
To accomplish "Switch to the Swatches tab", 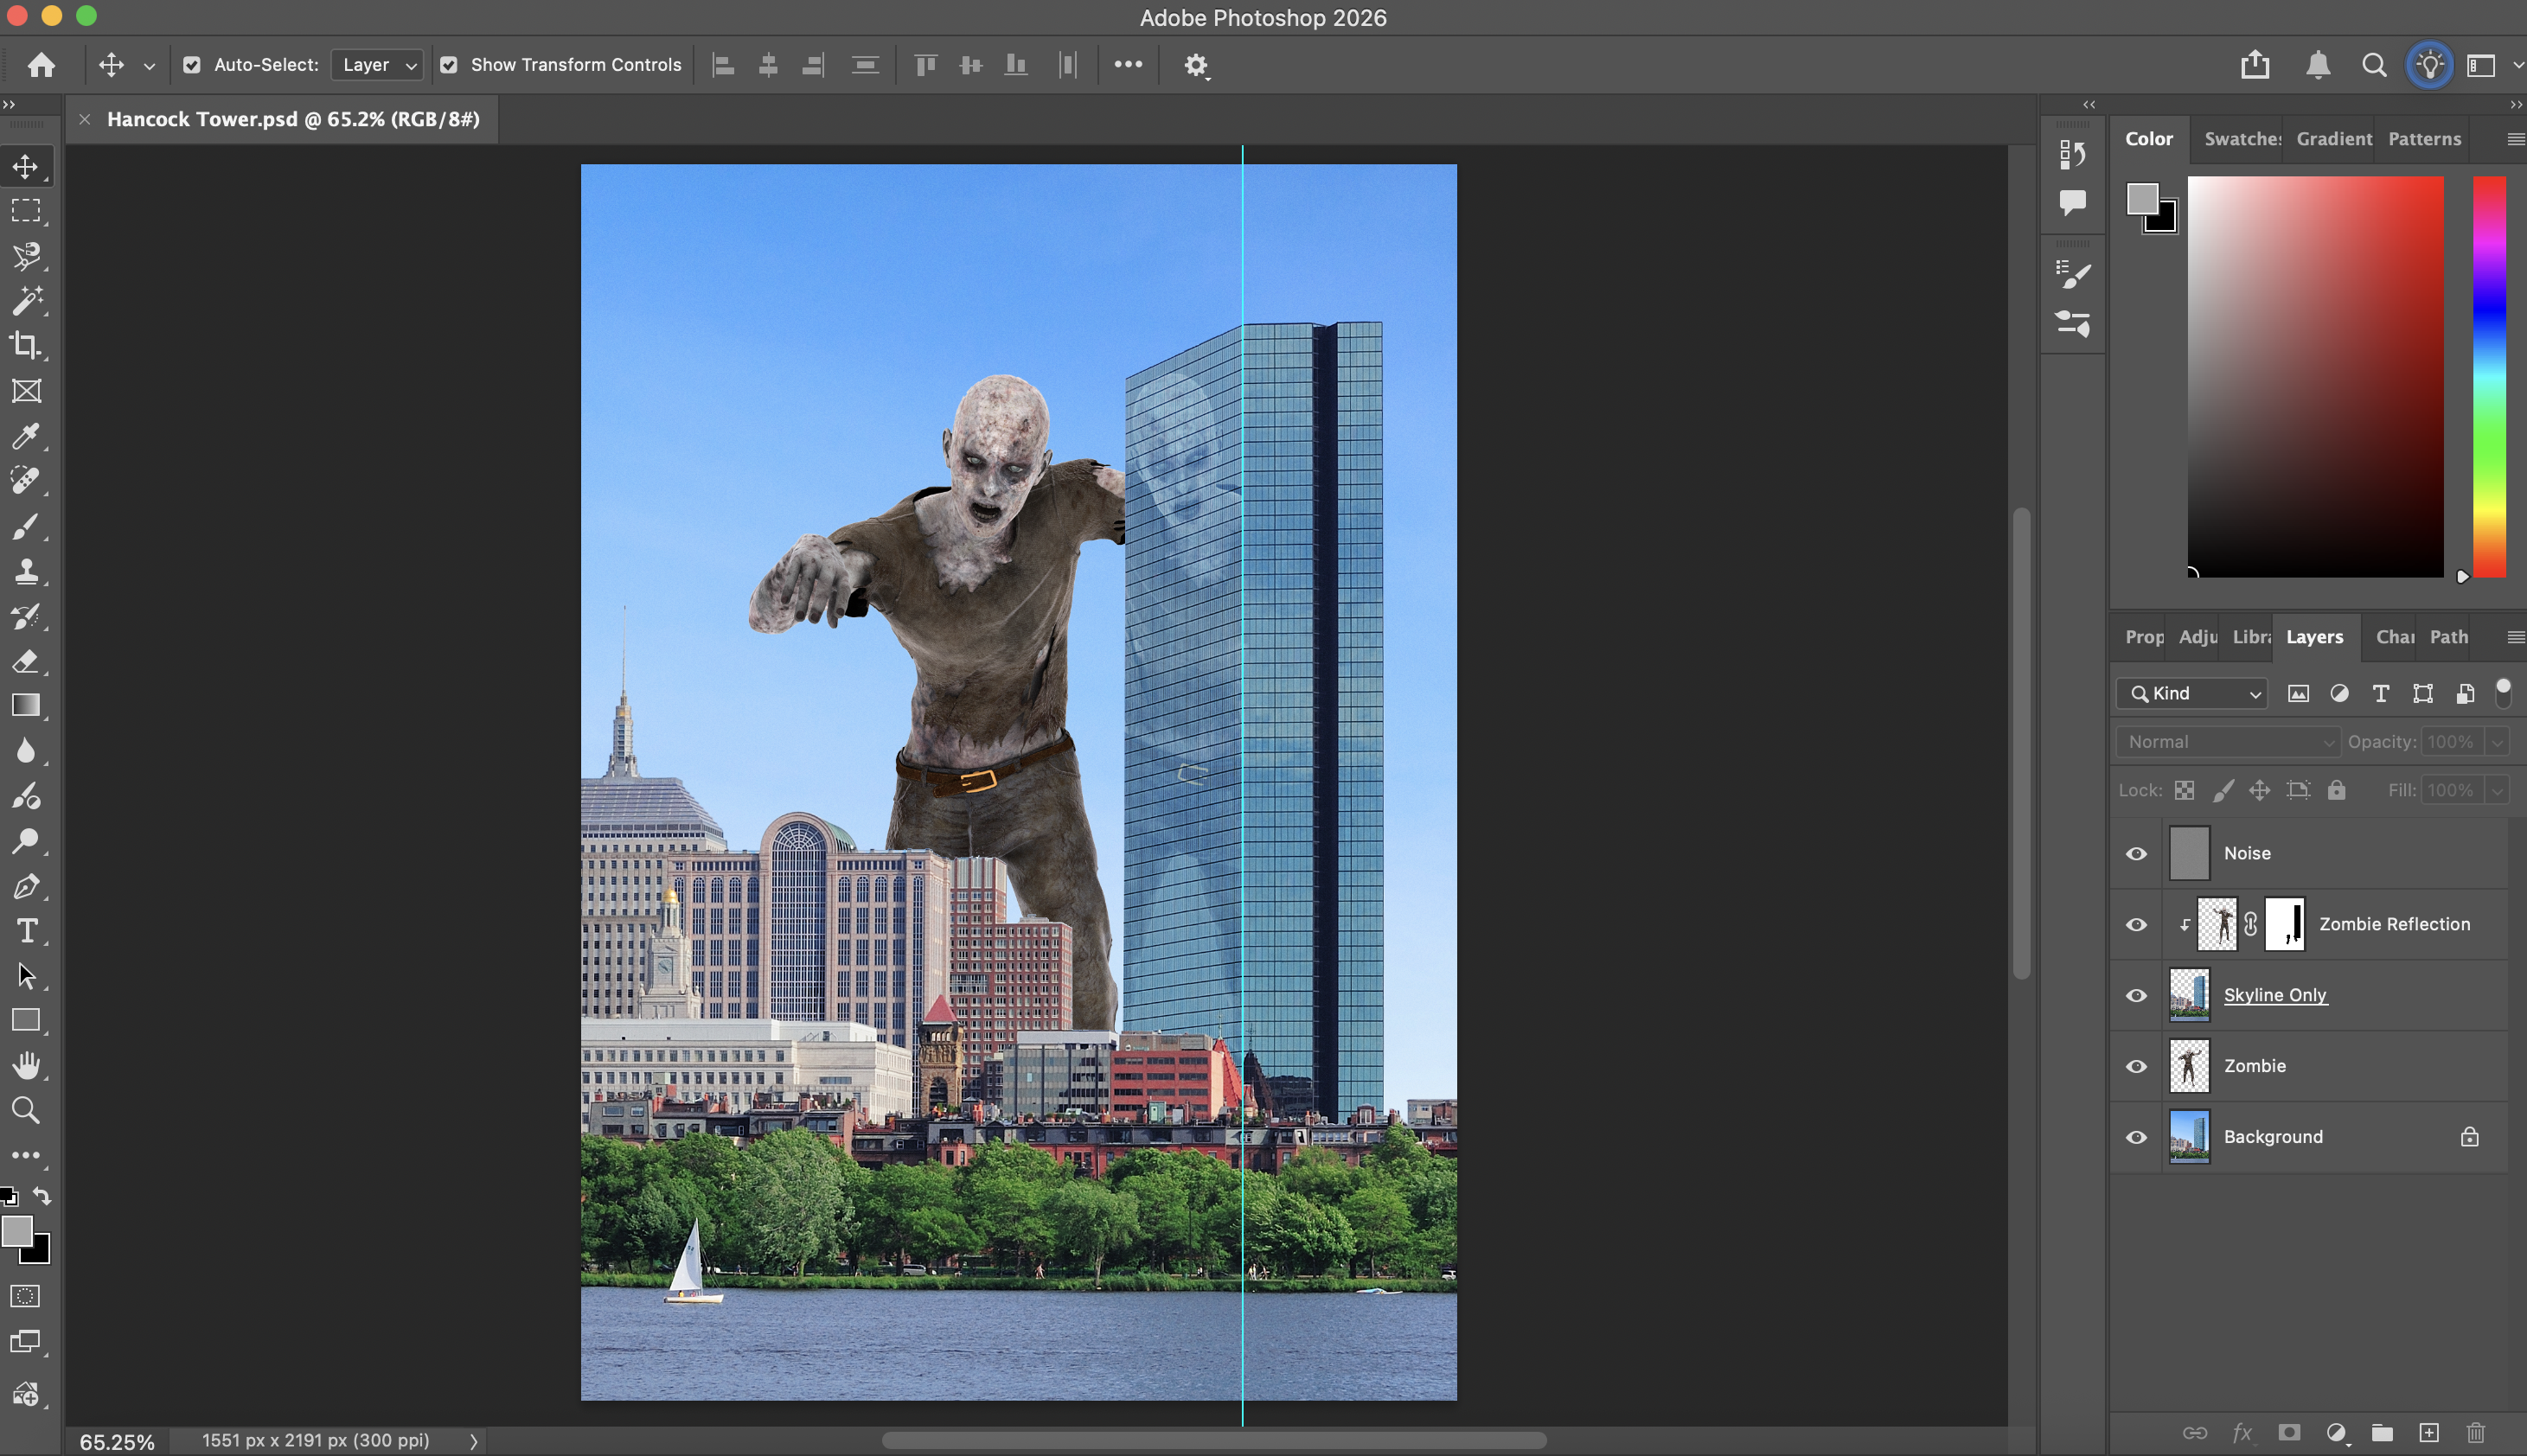I will [x=2241, y=139].
